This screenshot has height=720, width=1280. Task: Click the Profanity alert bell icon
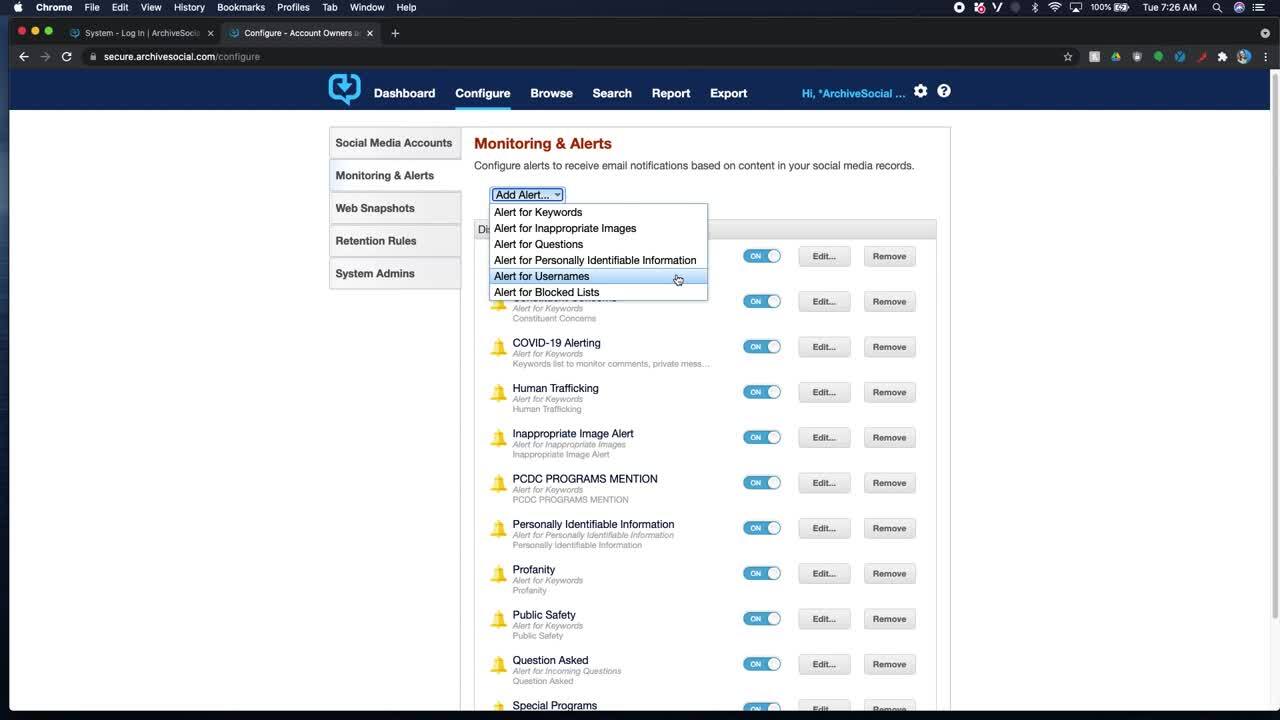click(x=498, y=574)
